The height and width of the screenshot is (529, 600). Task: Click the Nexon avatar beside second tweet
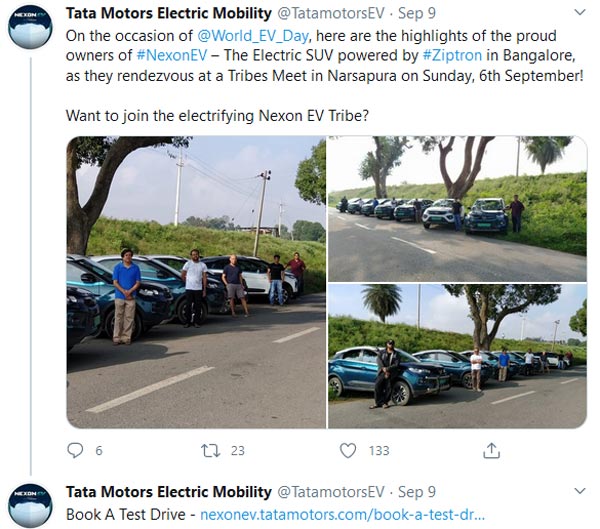[30, 505]
